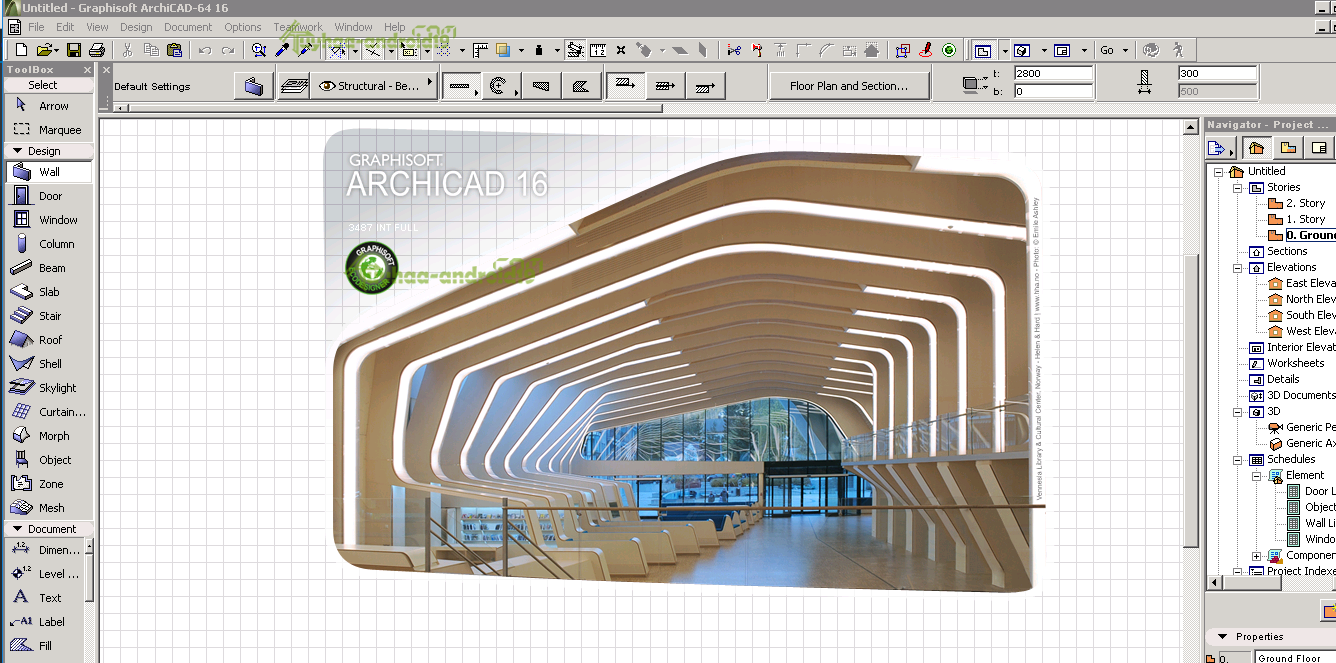The height and width of the screenshot is (663, 1336).
Task: Select the Arrow tool in ToolBox
Action: coord(48,106)
